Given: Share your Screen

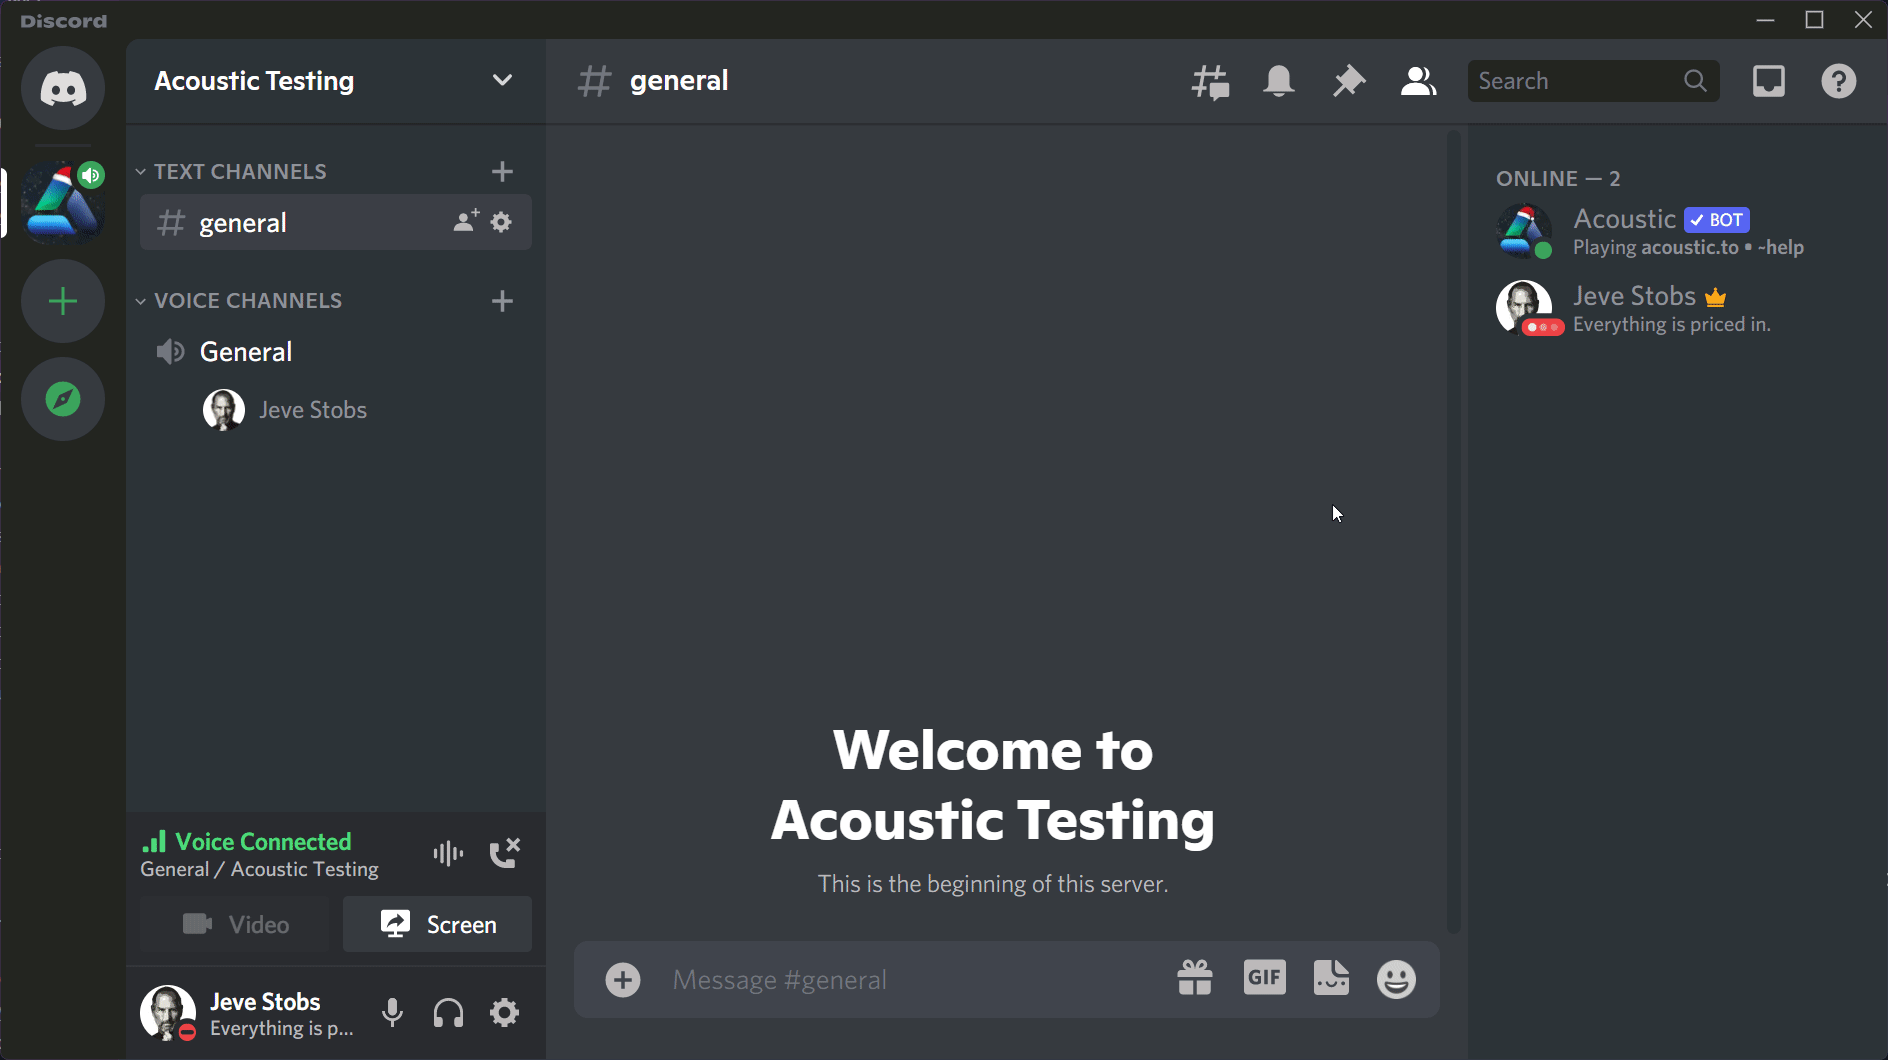Looking at the screenshot, I should (x=438, y=925).
